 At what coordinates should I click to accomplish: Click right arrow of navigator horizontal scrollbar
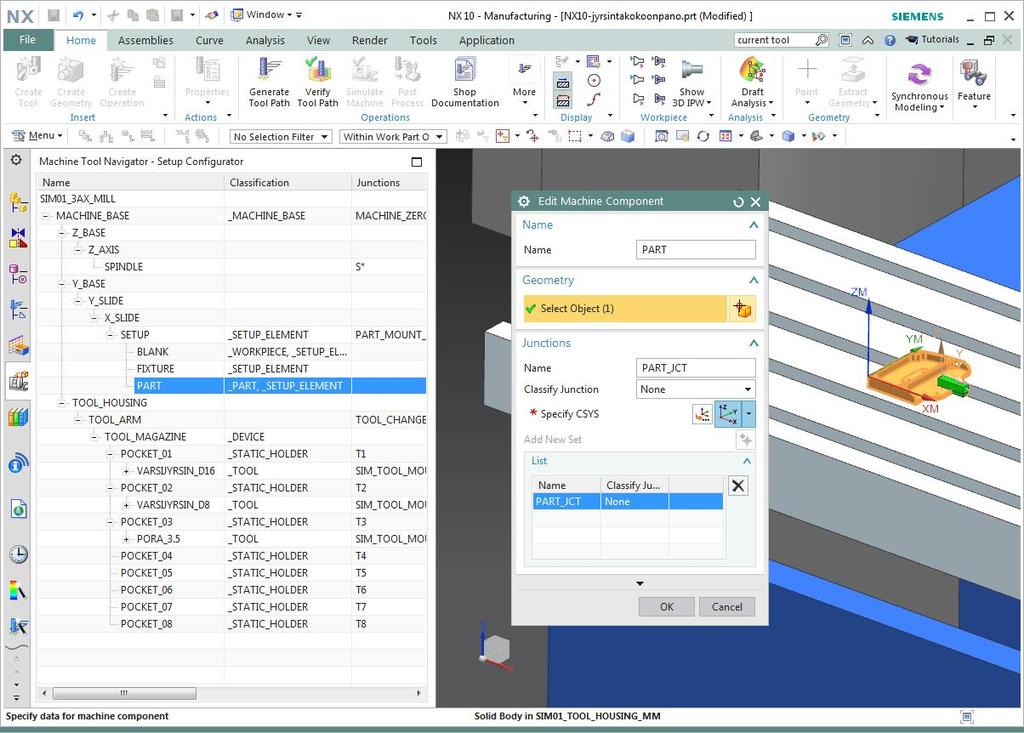tap(419, 693)
